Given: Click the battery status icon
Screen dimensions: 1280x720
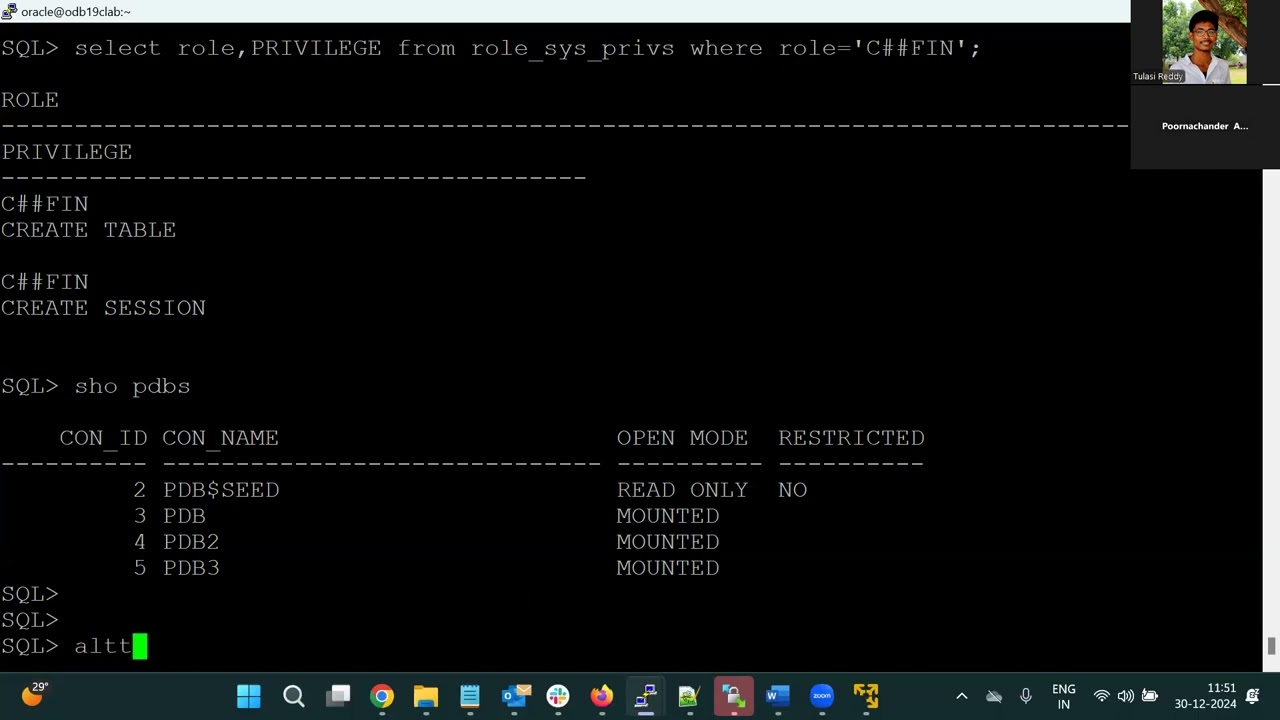Looking at the screenshot, I should pyautogui.click(x=1150, y=696).
